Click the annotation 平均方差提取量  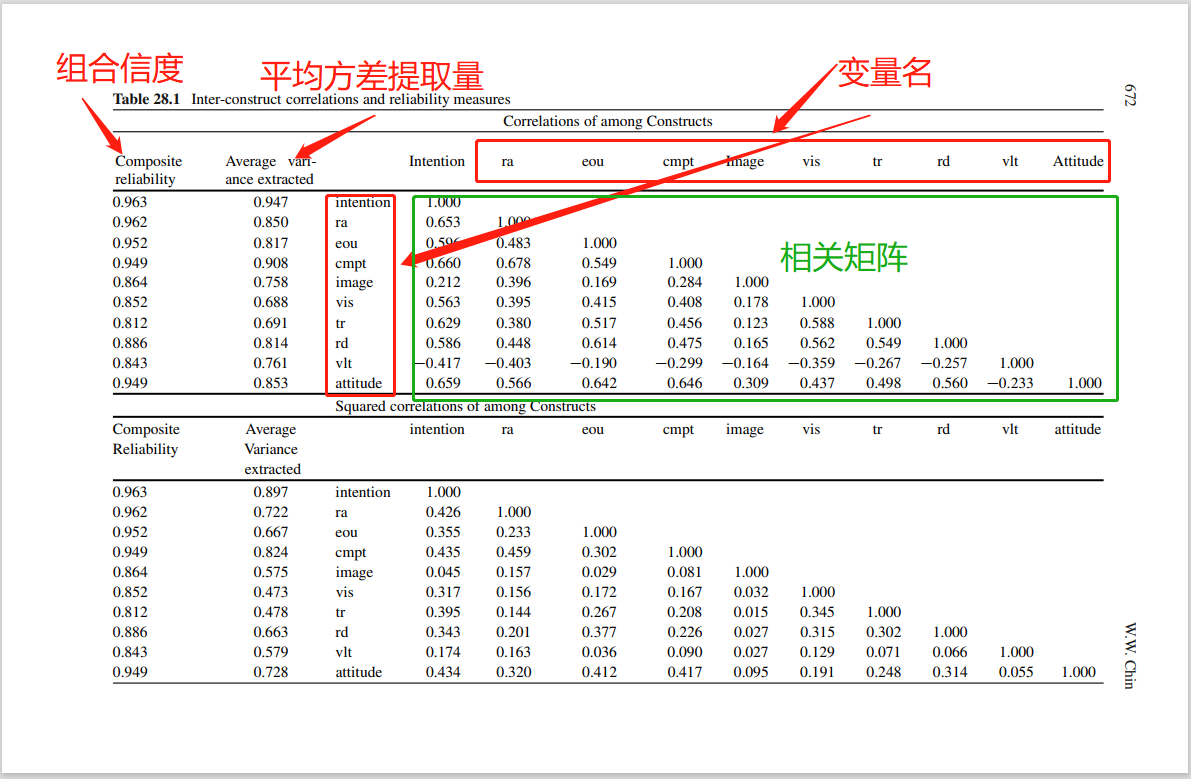click(371, 74)
